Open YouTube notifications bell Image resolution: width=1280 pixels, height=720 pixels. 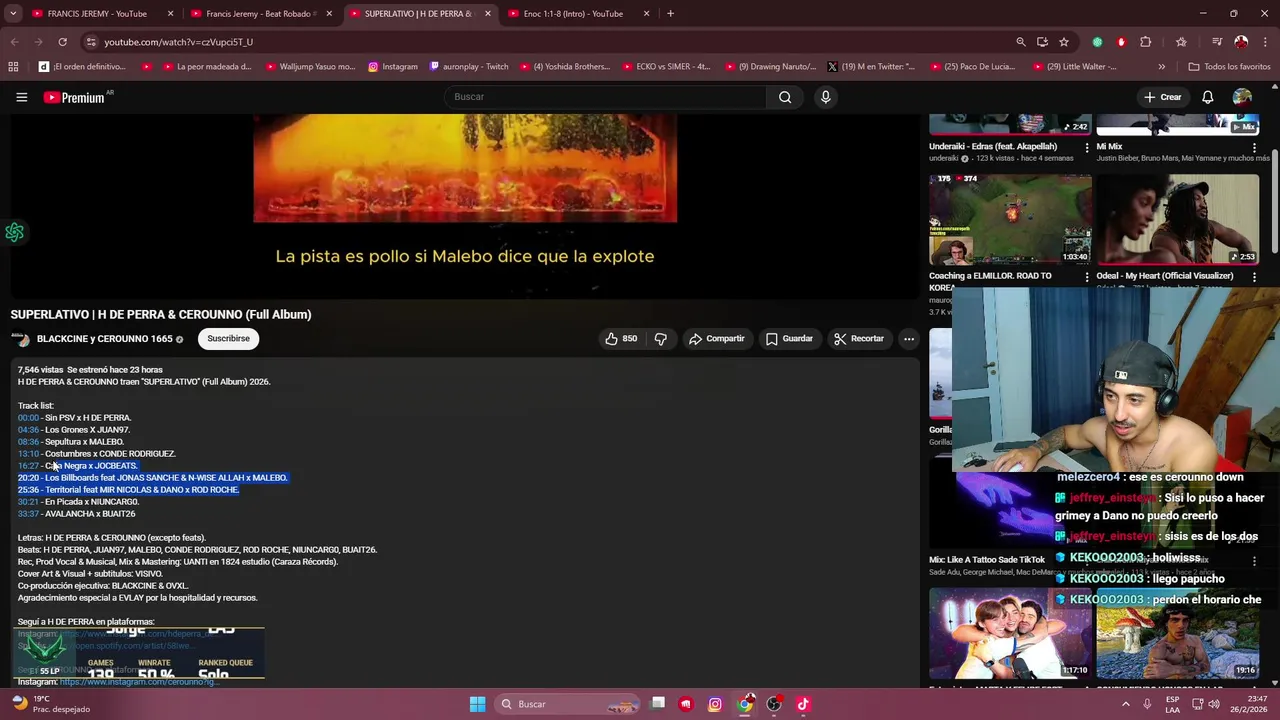(x=1207, y=97)
